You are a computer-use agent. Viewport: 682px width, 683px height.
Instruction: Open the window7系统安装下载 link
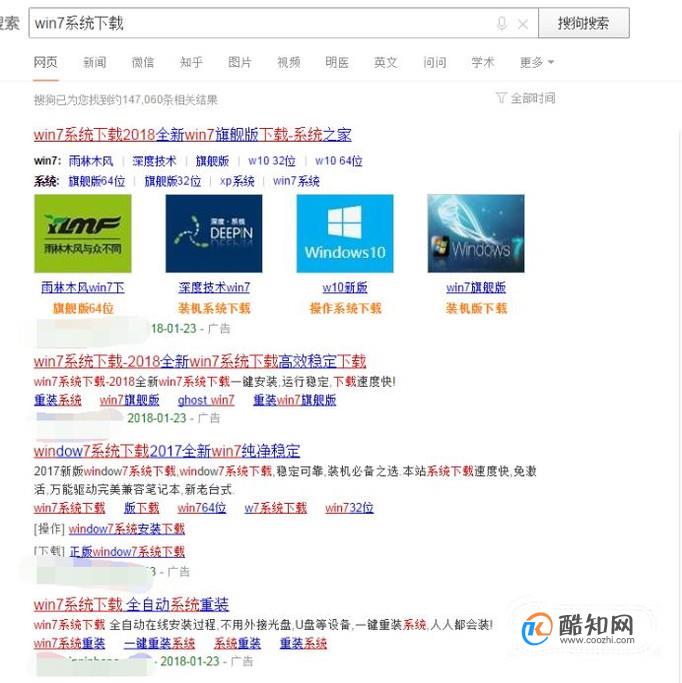coord(127,529)
